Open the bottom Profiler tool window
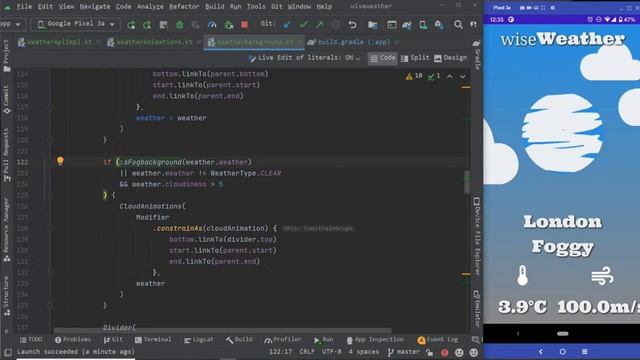This screenshot has width=640, height=360. coord(282,340)
